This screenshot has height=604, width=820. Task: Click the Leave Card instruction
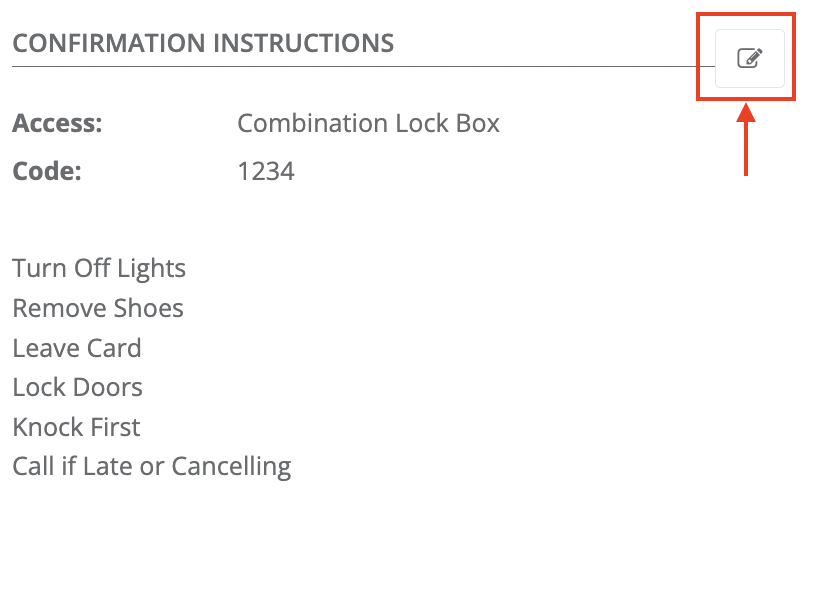pyautogui.click(x=77, y=348)
